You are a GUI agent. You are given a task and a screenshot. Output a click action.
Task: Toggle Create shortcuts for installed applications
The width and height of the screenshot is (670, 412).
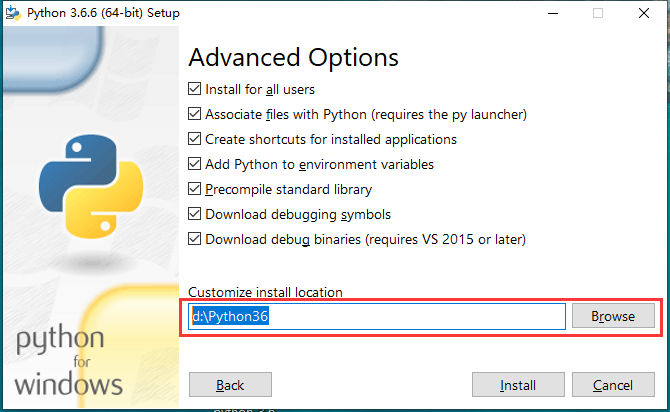click(x=194, y=139)
